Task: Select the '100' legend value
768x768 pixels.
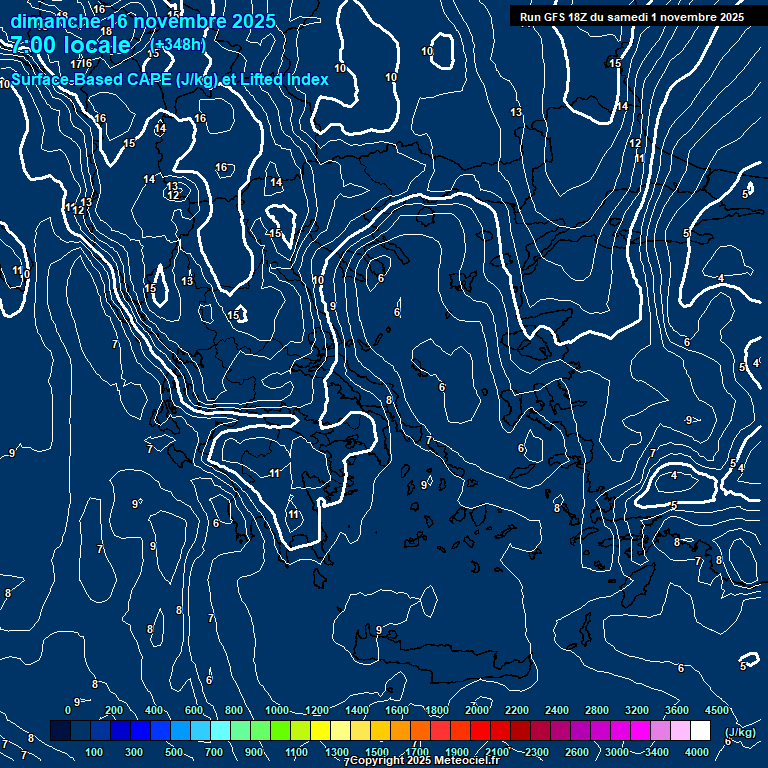Action: [x=94, y=752]
